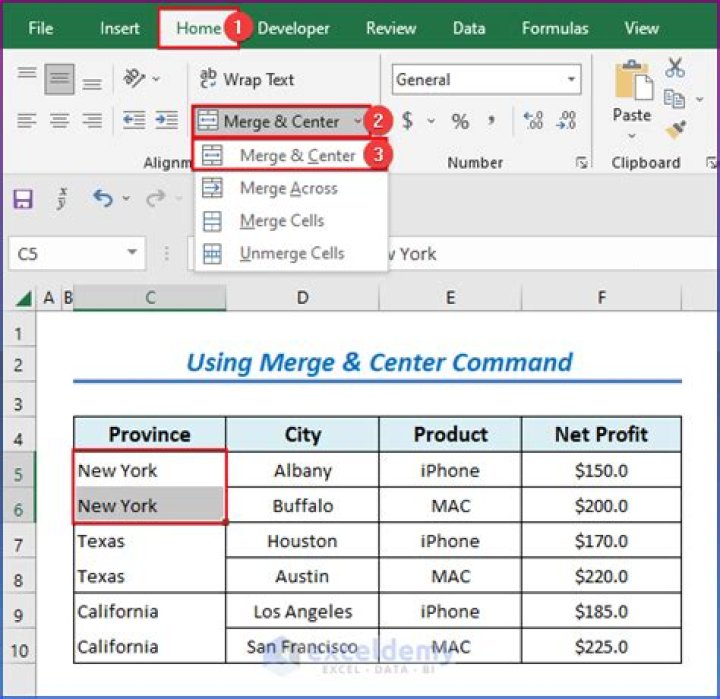The width and height of the screenshot is (720, 699).
Task: Click the Redo arrow
Action: (156, 198)
